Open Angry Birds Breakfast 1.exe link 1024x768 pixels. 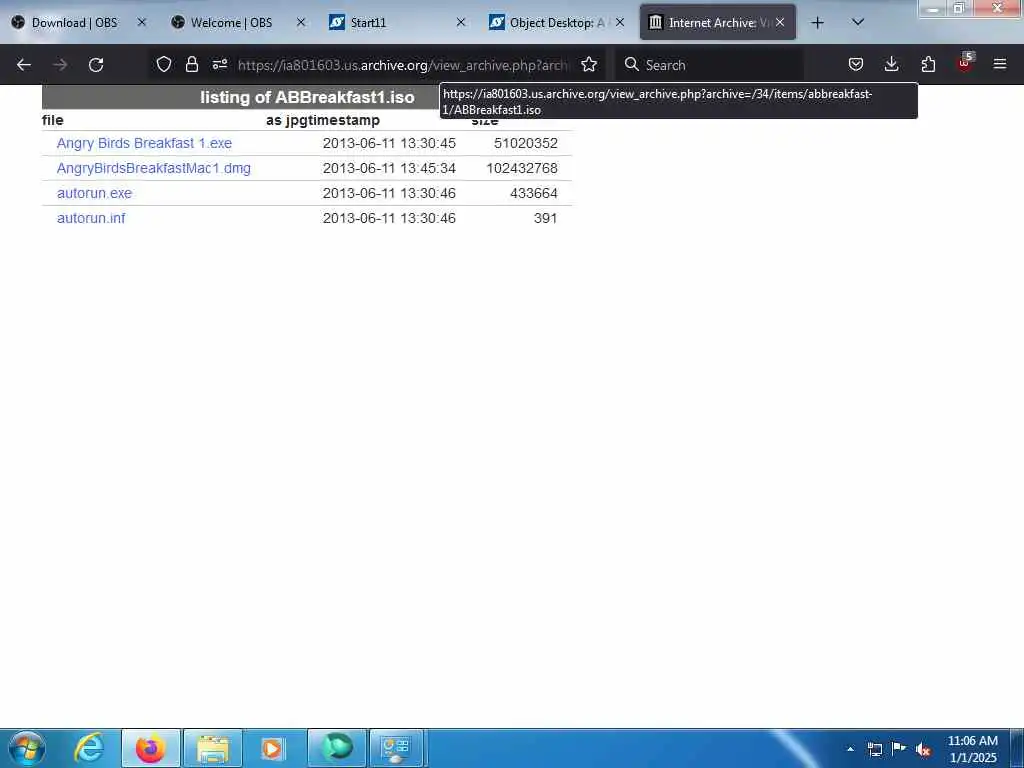(144, 143)
